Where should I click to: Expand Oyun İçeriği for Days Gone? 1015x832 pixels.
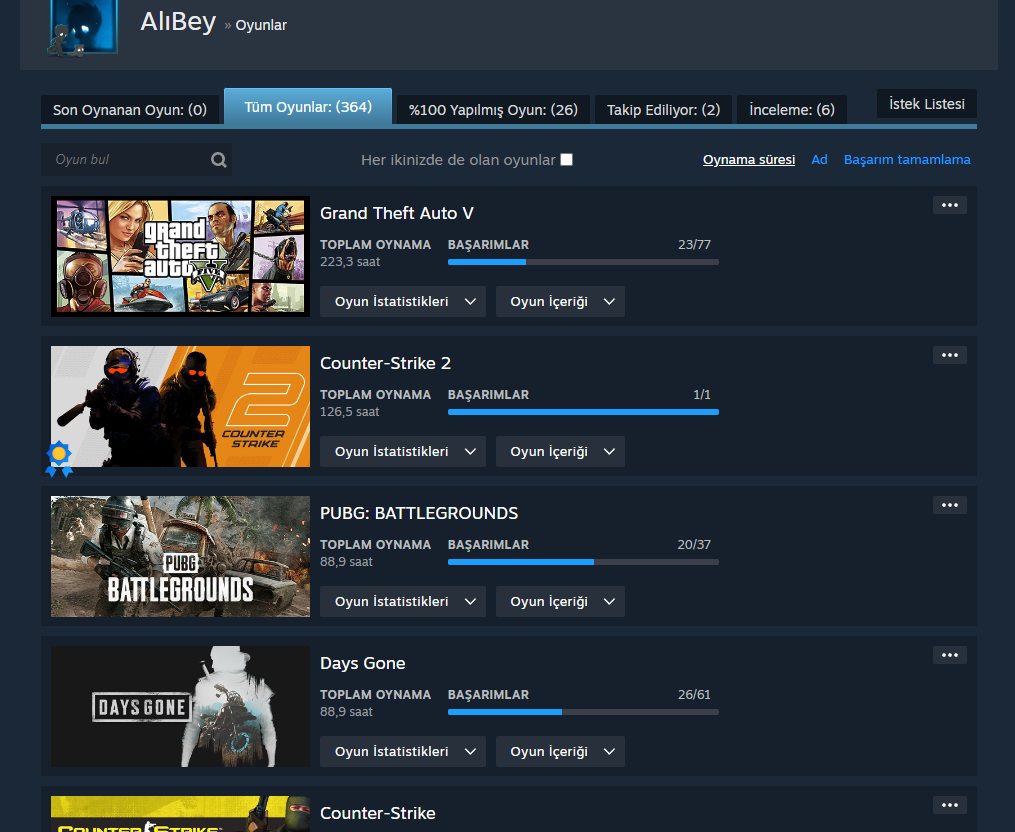[561, 752]
